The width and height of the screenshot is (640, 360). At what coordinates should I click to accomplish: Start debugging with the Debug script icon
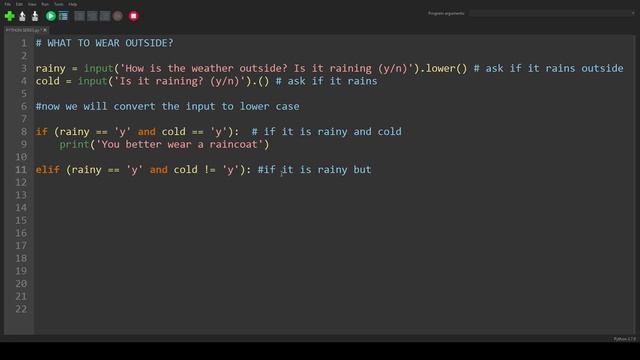63,16
